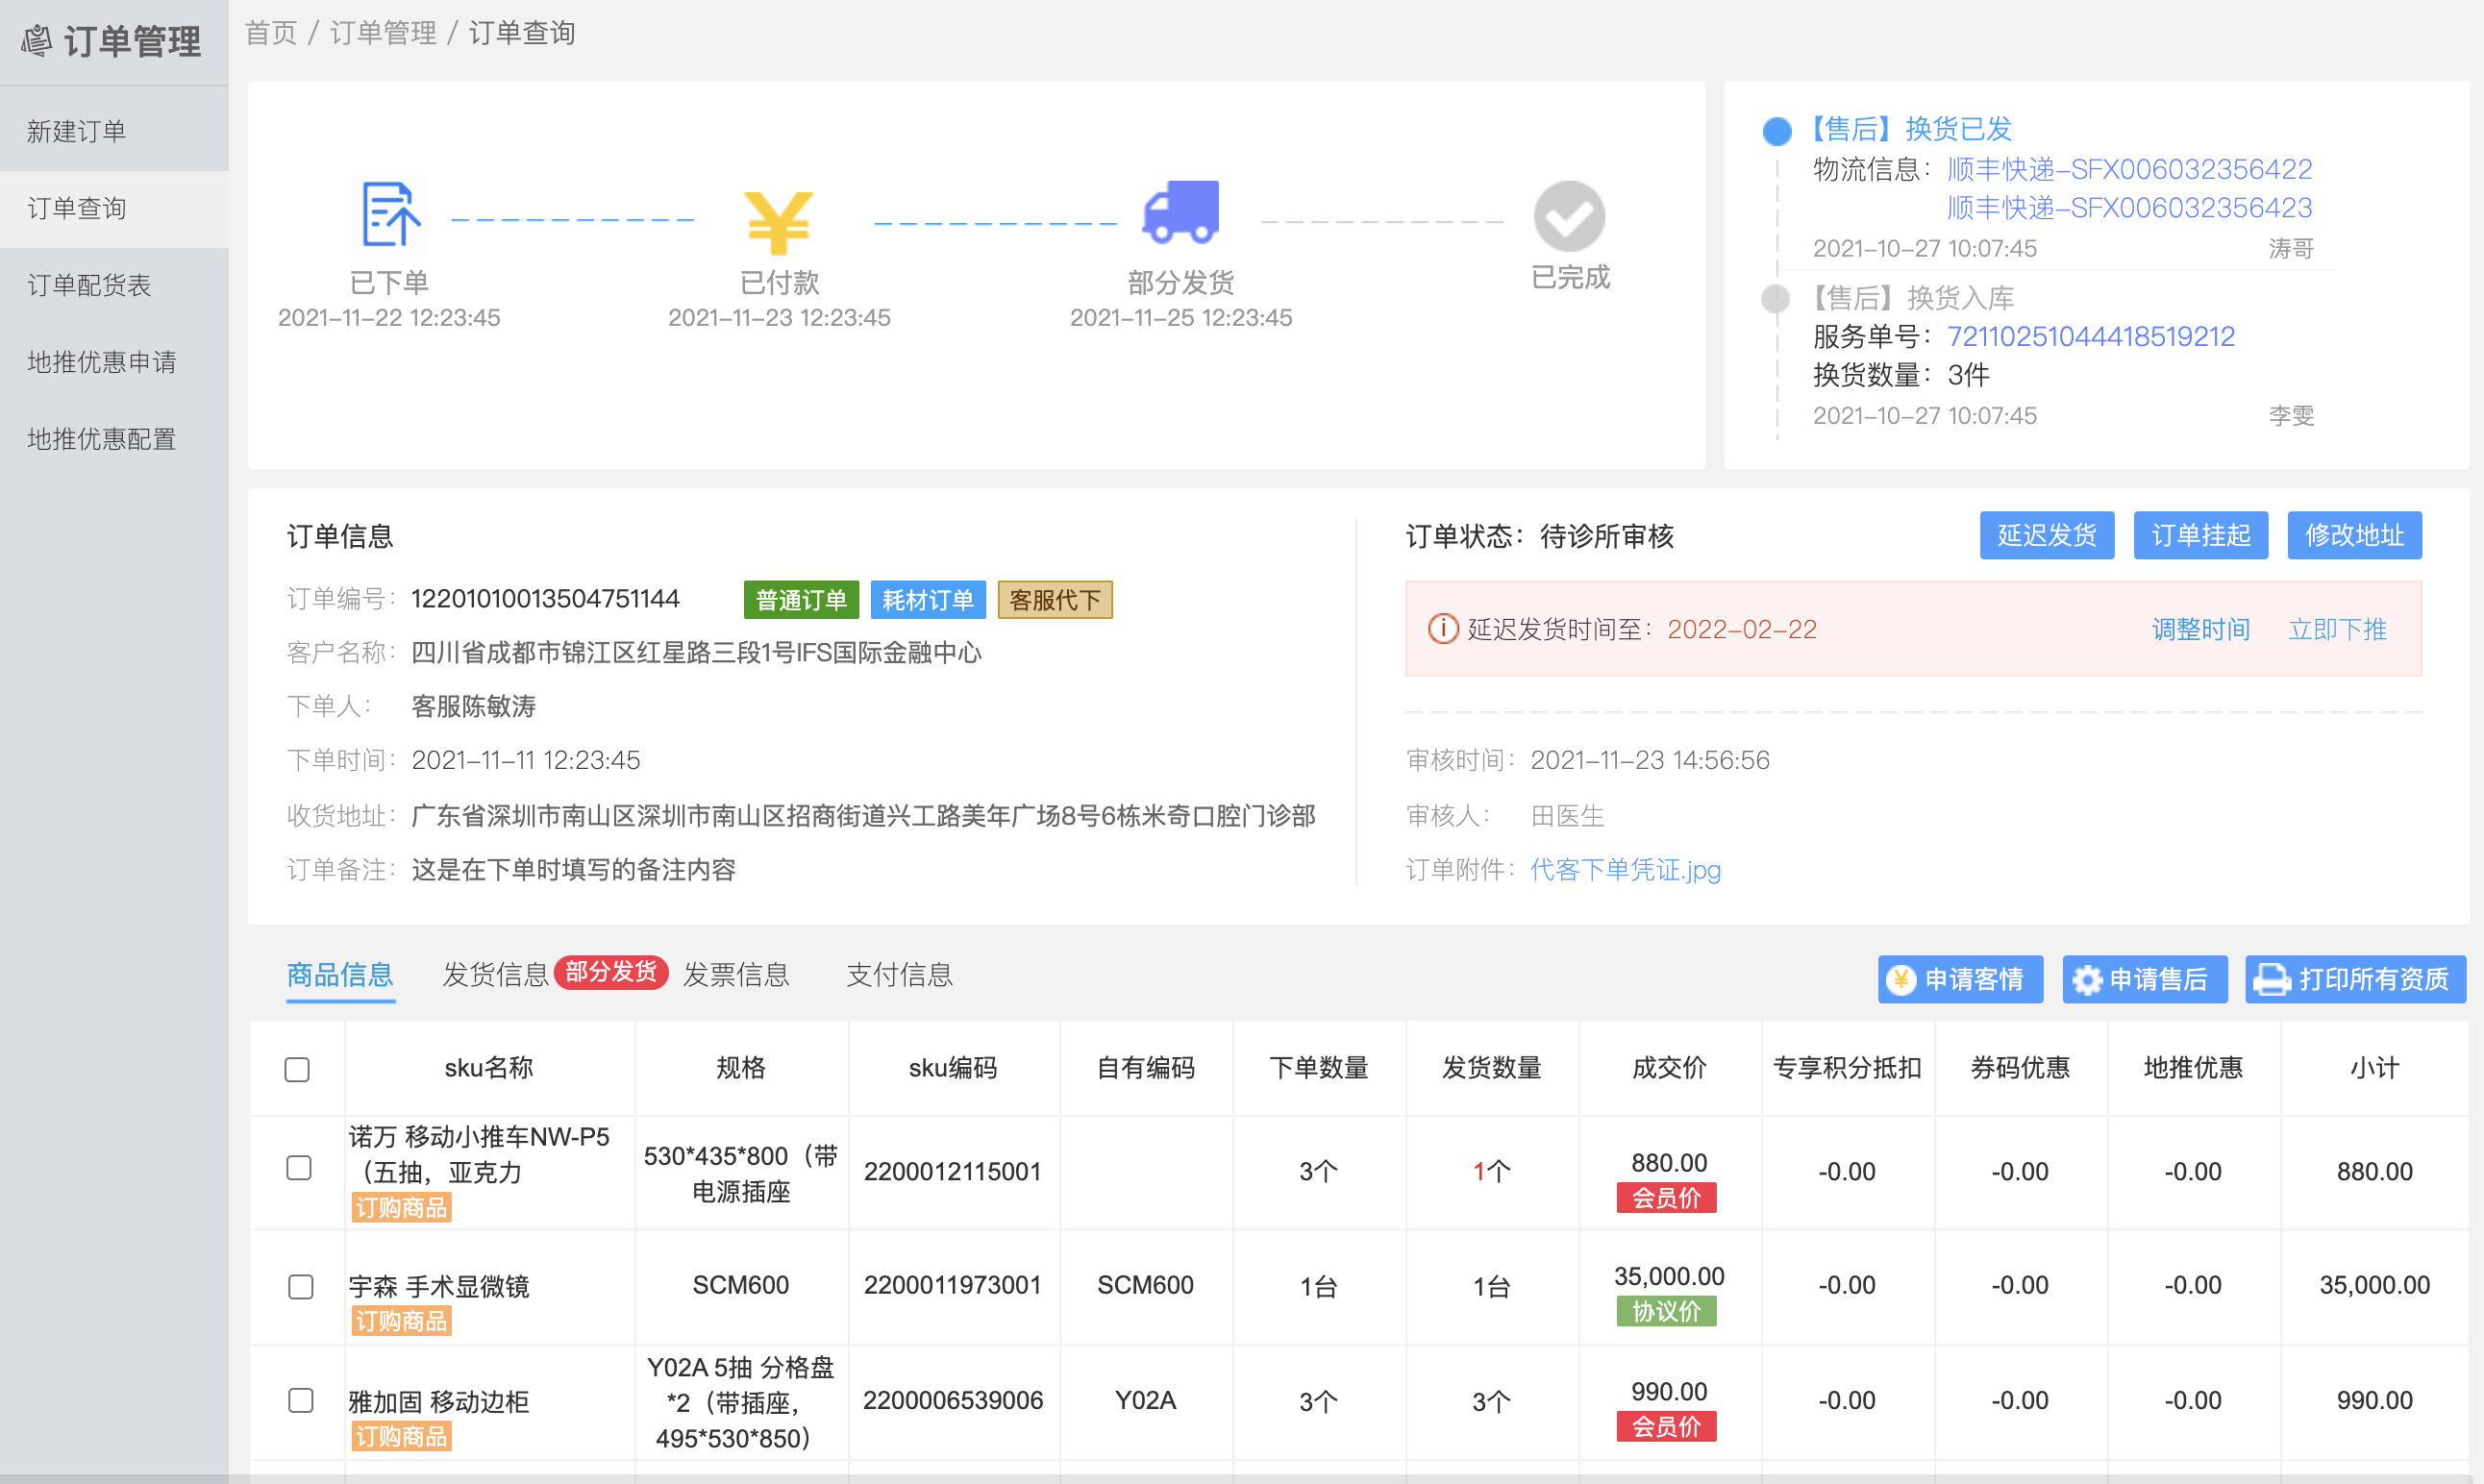Click the 订单挂起 button

[x=2201, y=535]
